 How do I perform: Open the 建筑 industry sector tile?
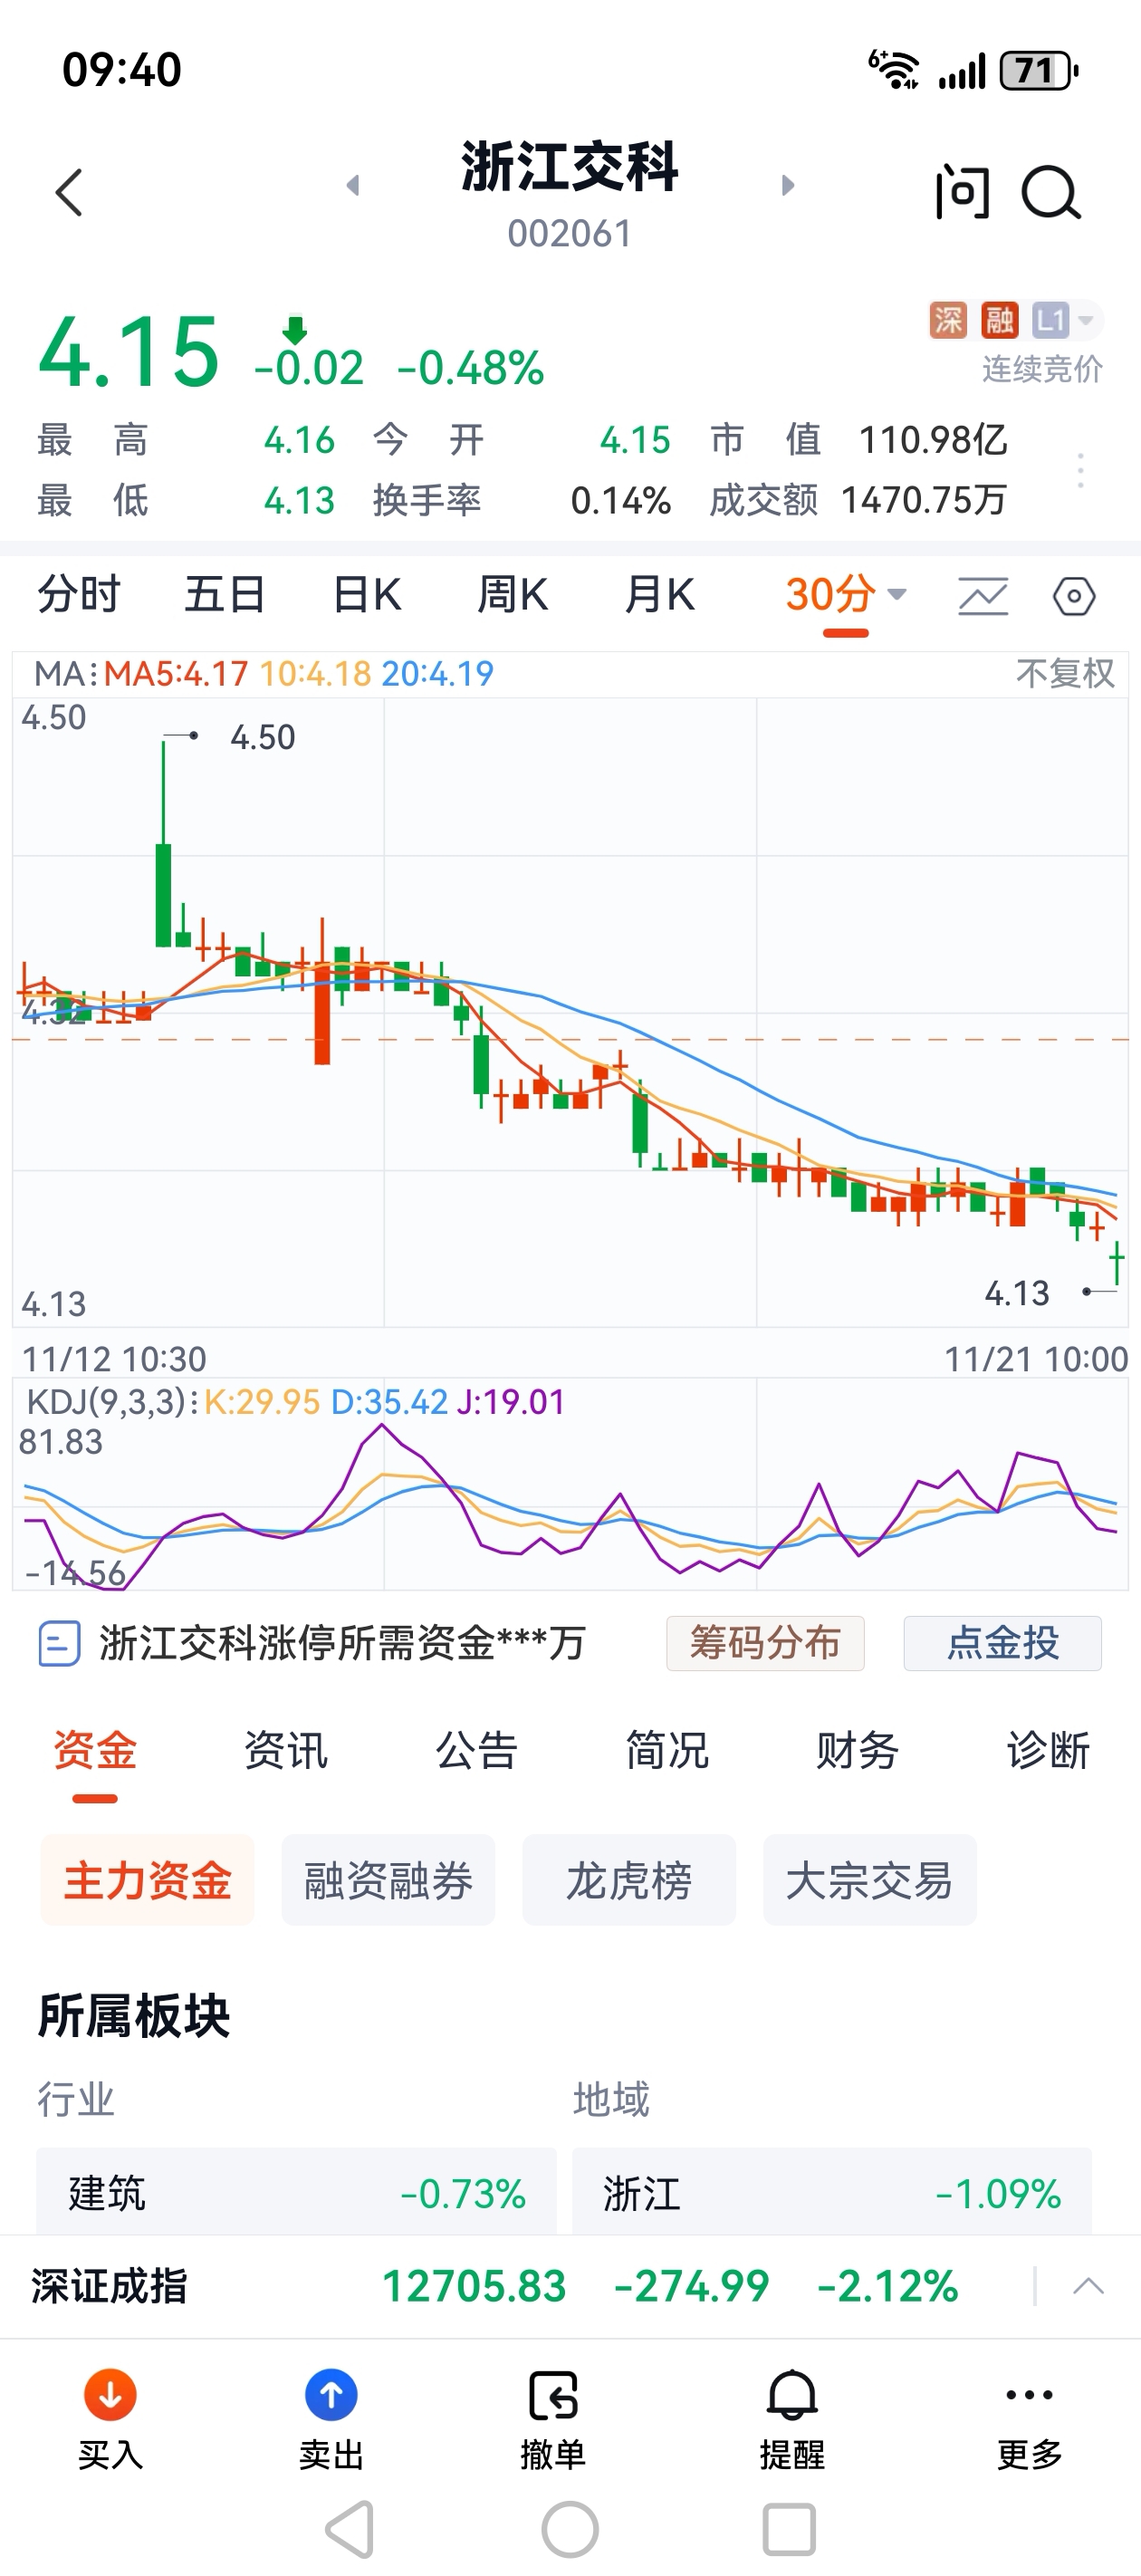pos(296,2193)
